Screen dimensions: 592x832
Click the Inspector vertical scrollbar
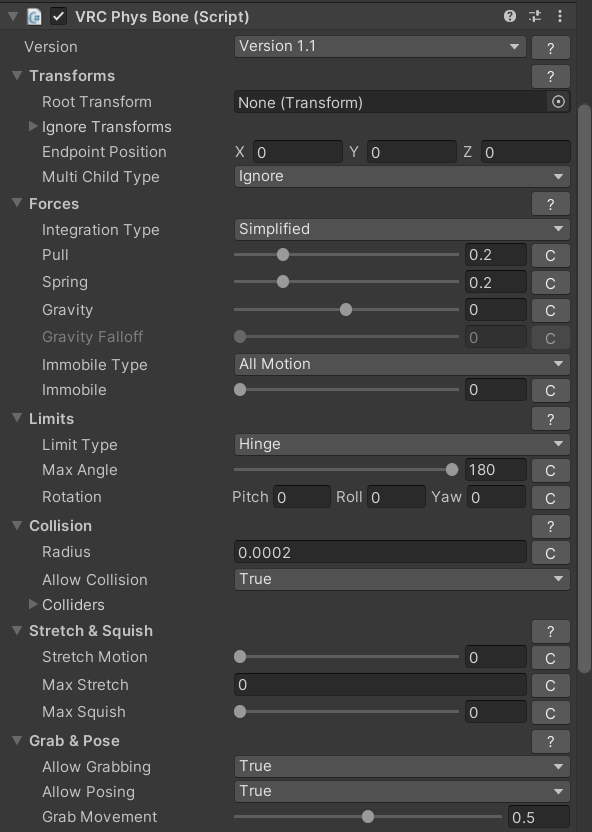(584, 389)
